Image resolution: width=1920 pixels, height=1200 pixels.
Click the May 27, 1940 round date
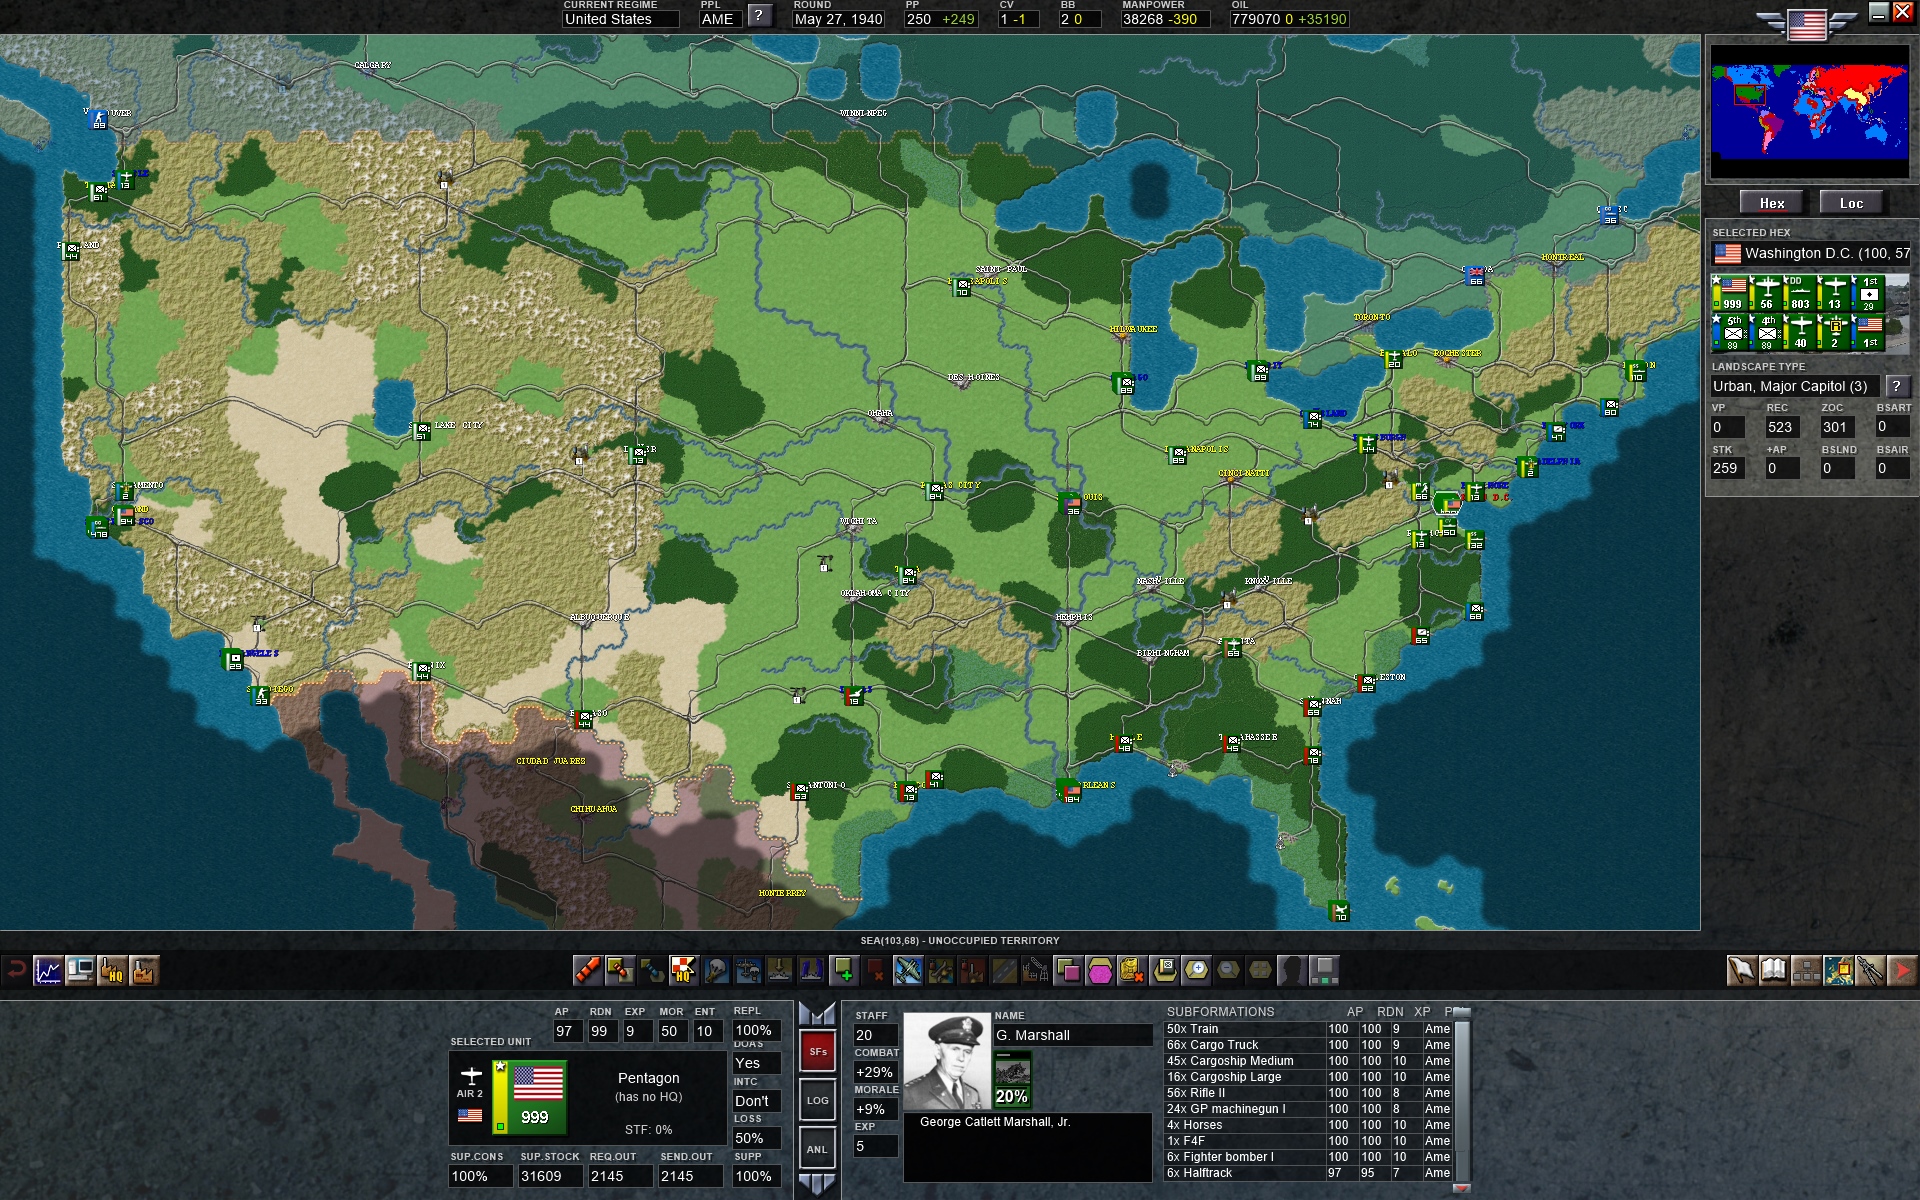838,19
